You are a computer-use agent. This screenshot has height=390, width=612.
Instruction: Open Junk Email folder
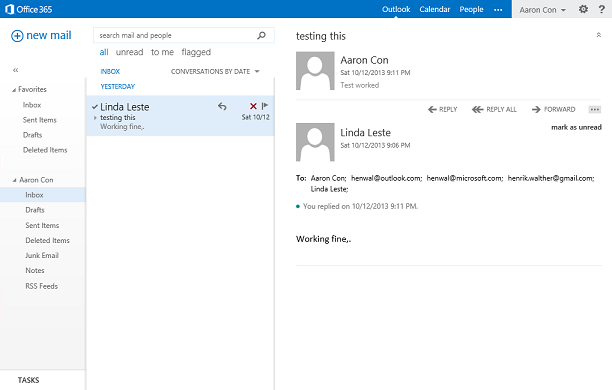[42, 255]
